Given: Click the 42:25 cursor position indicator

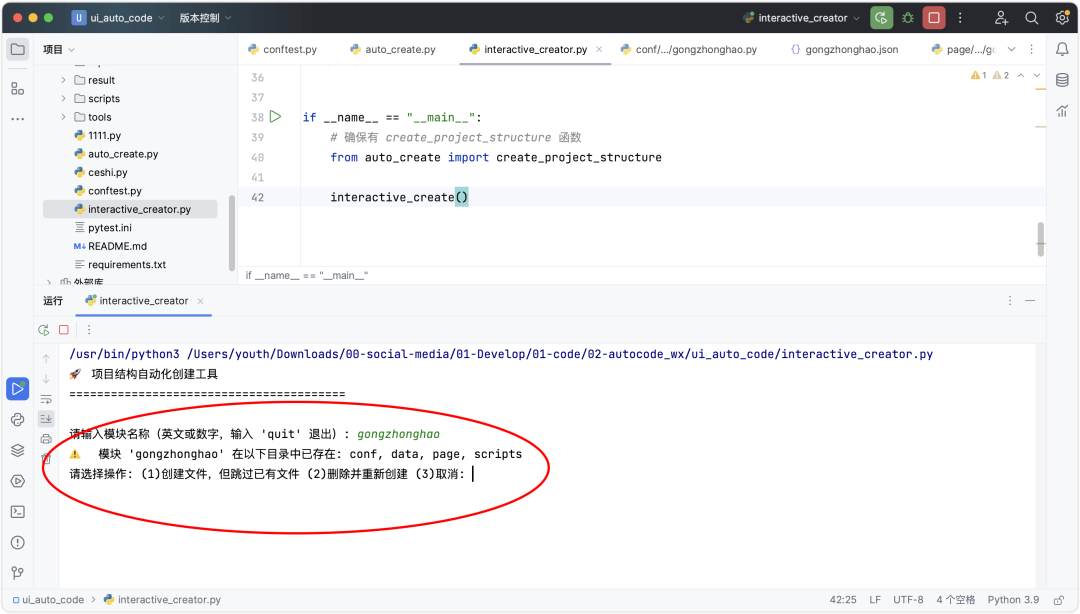Looking at the screenshot, I should coord(843,600).
